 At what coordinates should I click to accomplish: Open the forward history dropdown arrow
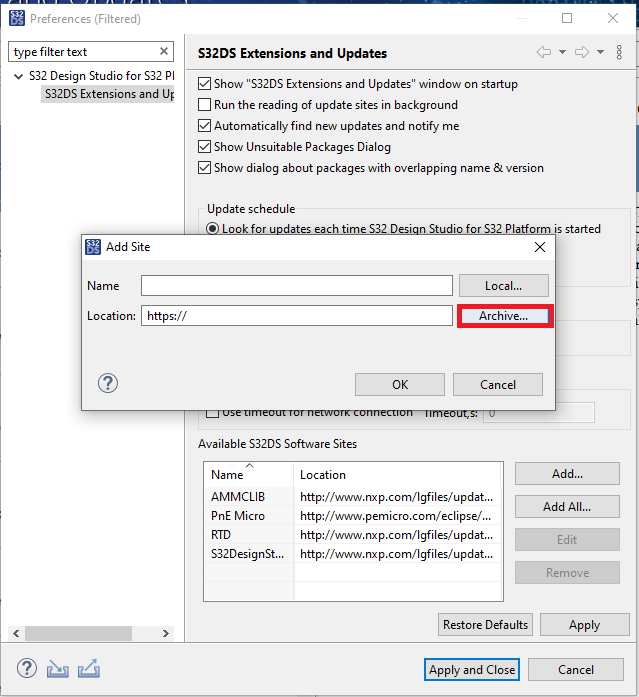tap(600, 52)
